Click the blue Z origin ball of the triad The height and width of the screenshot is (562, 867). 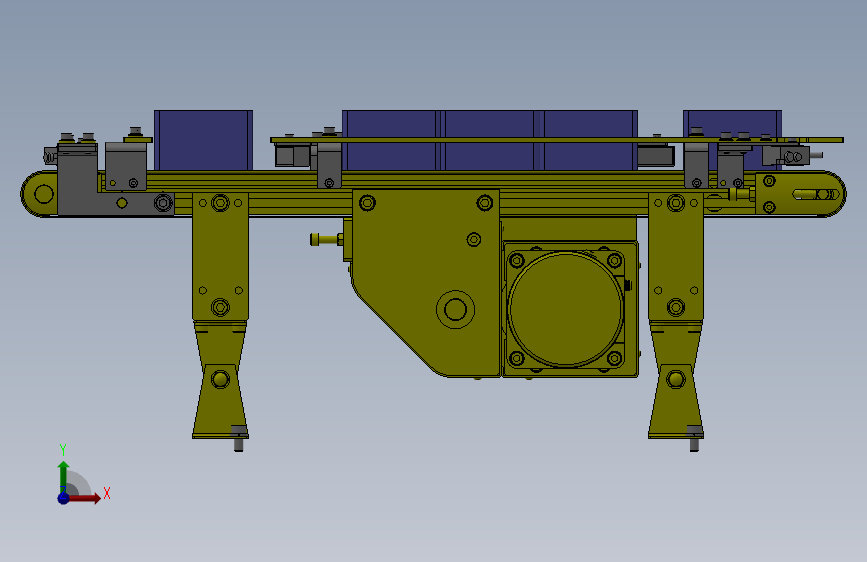[x=64, y=498]
